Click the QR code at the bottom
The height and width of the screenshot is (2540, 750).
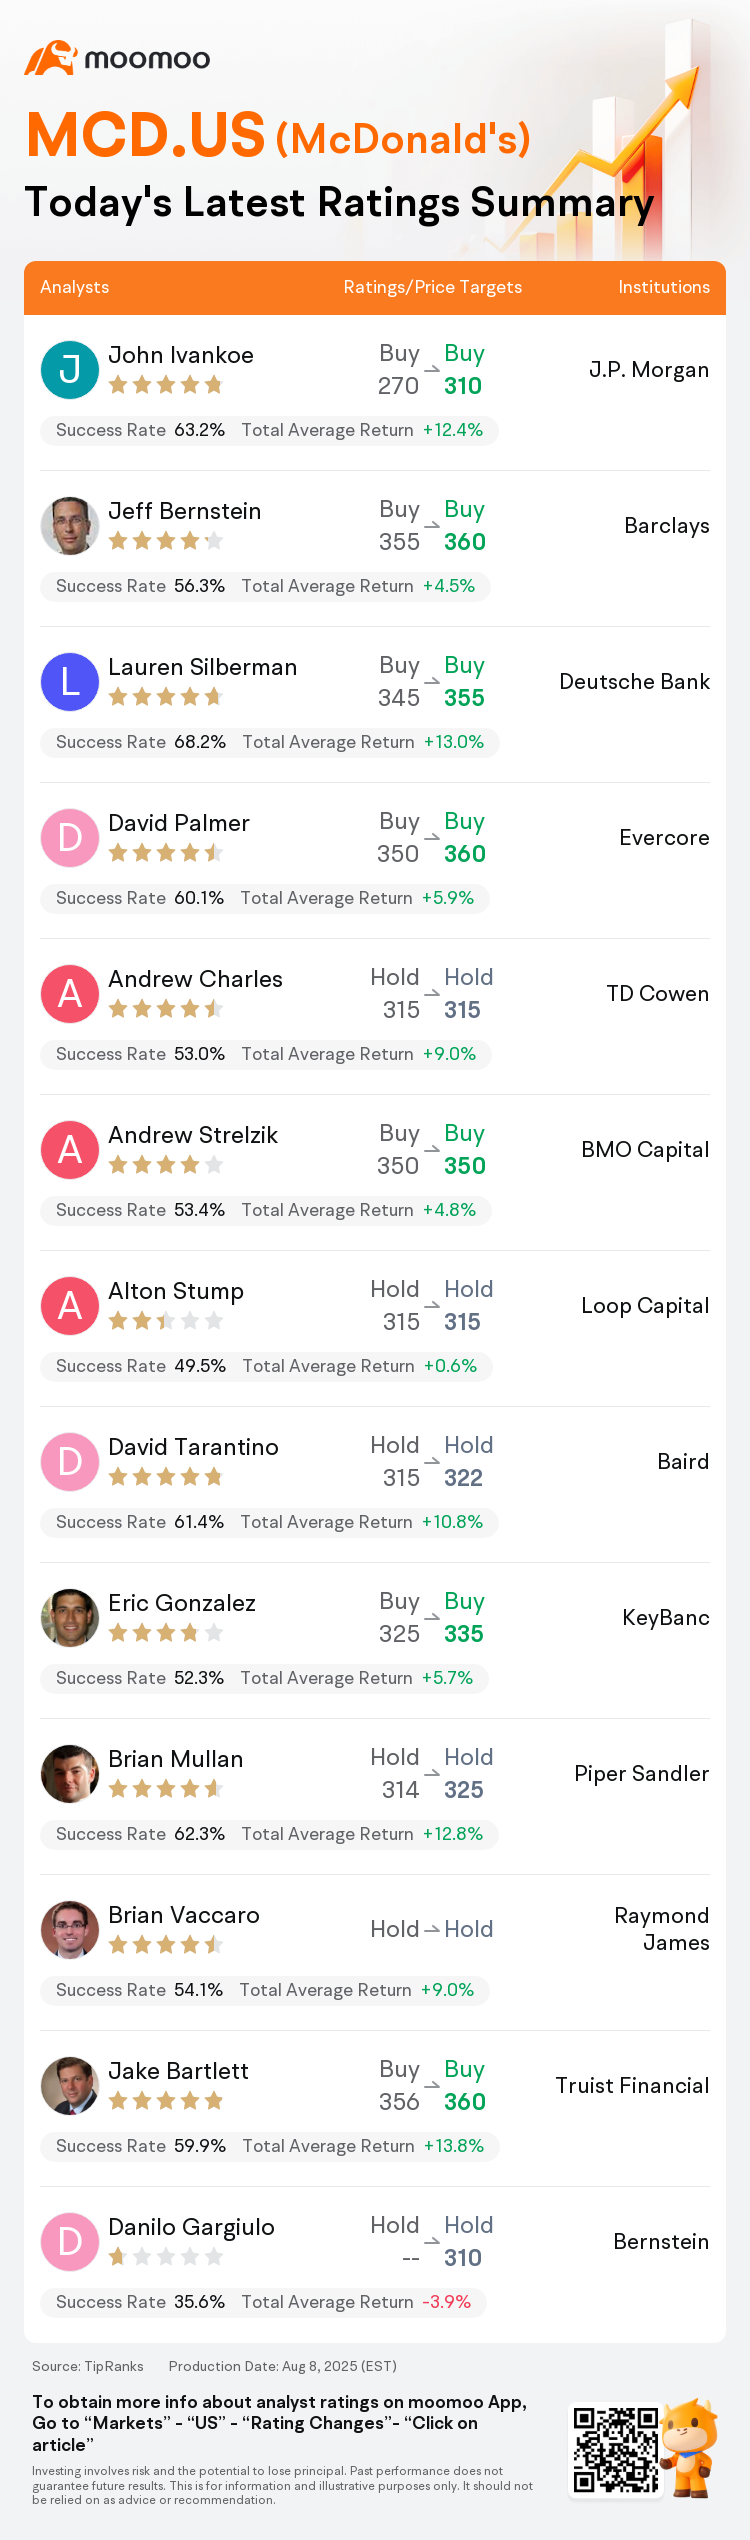[615, 2450]
